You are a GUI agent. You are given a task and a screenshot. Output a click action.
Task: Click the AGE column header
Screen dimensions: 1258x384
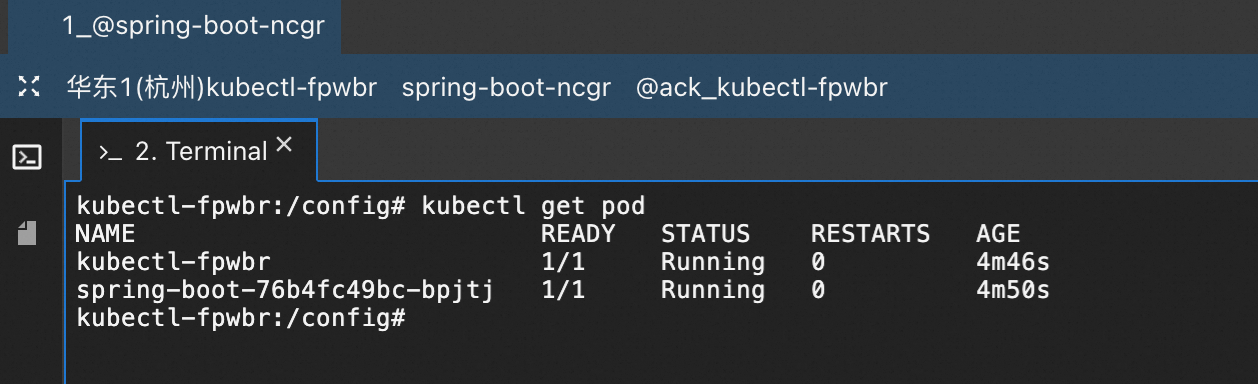998,234
